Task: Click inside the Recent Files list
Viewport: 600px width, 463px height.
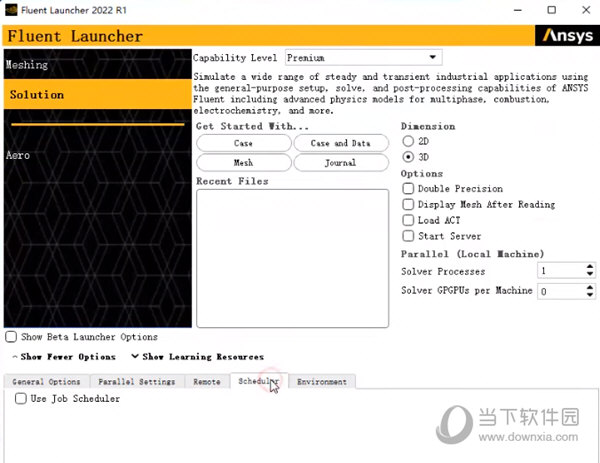Action: [293, 258]
